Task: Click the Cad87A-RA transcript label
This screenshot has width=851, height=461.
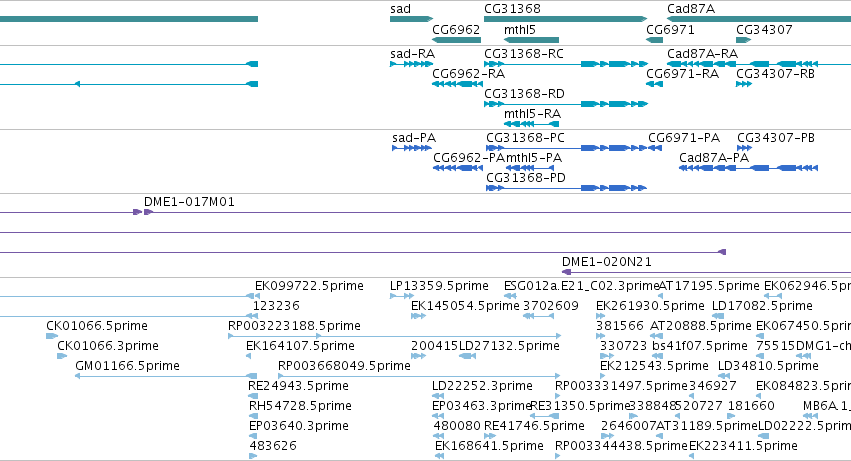Action: [x=702, y=54]
